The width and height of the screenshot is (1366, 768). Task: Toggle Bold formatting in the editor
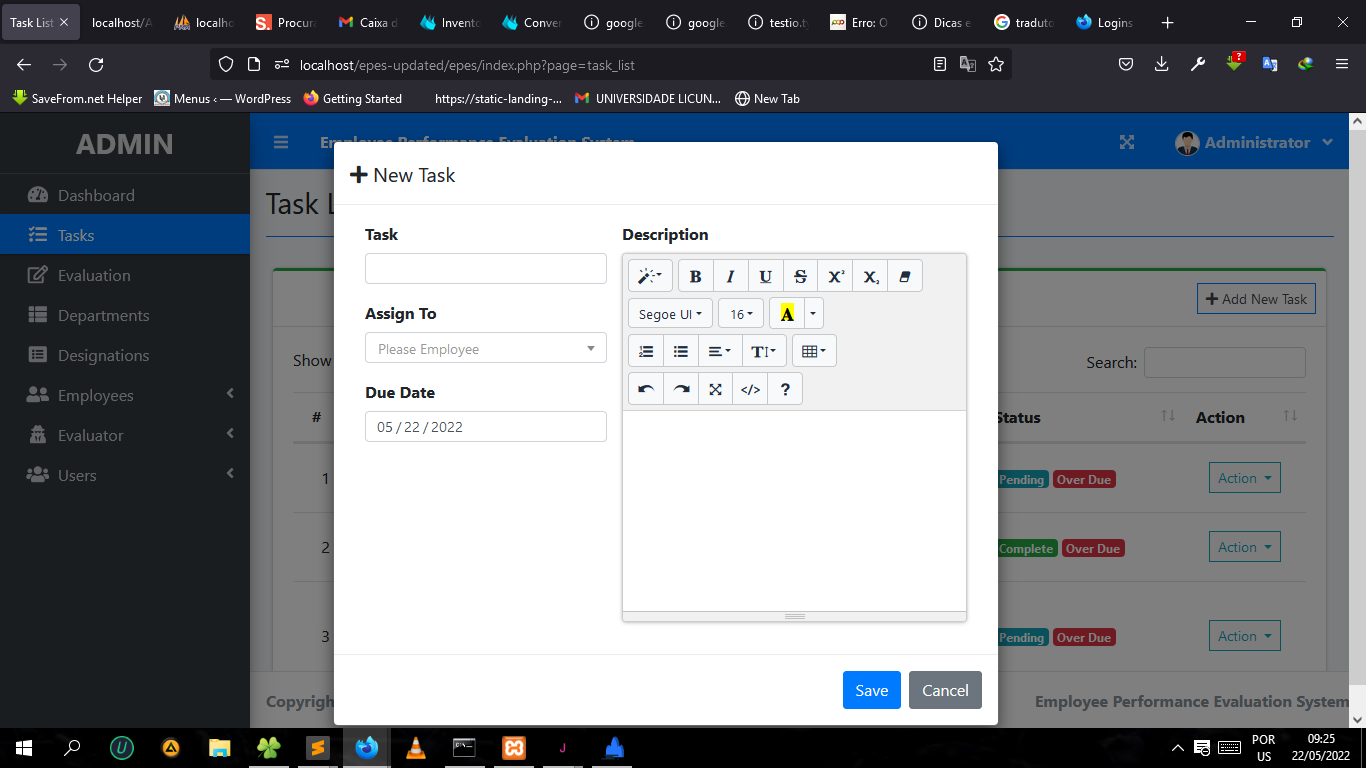(696, 276)
